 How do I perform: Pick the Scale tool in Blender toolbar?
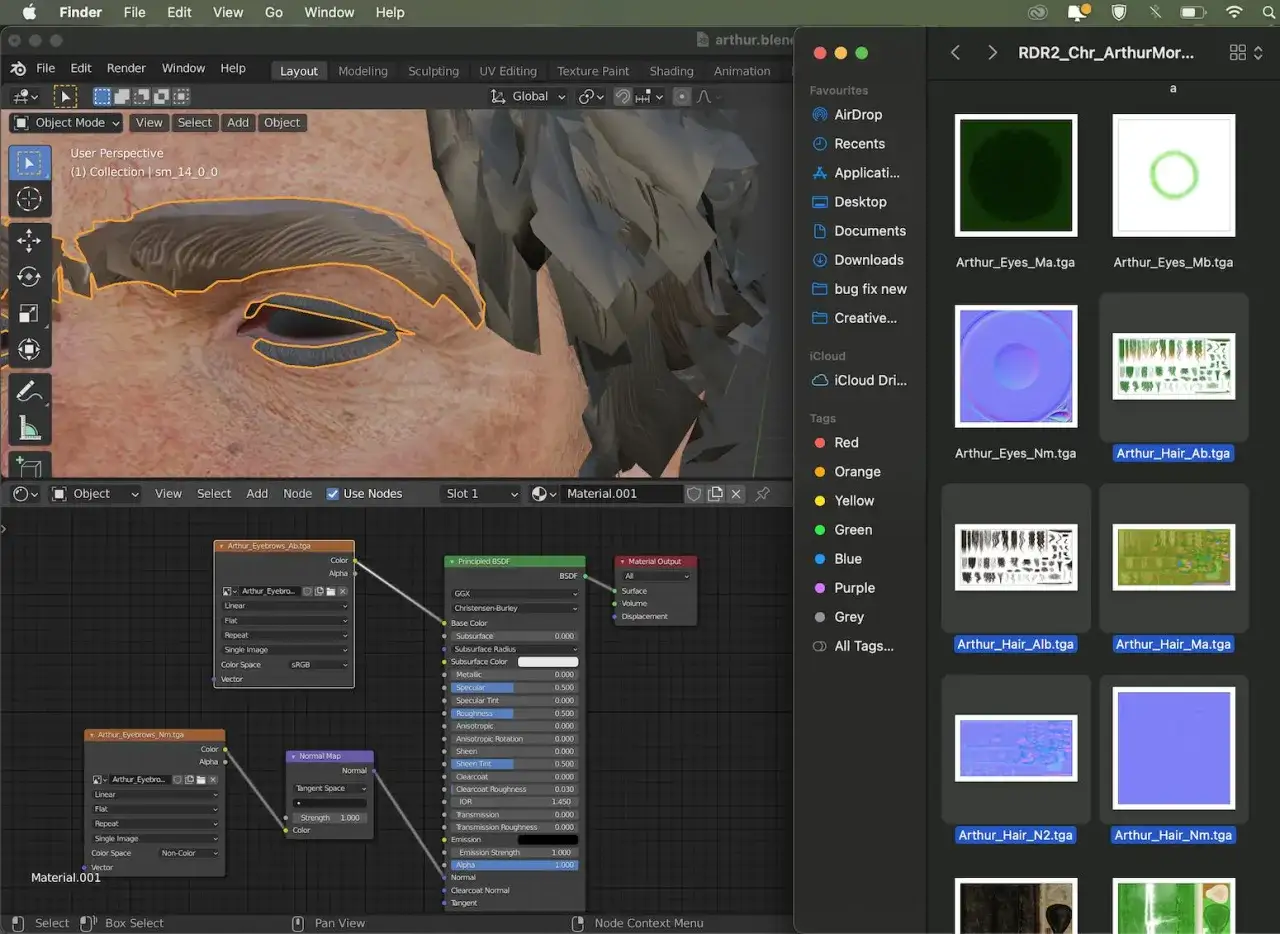[x=29, y=313]
